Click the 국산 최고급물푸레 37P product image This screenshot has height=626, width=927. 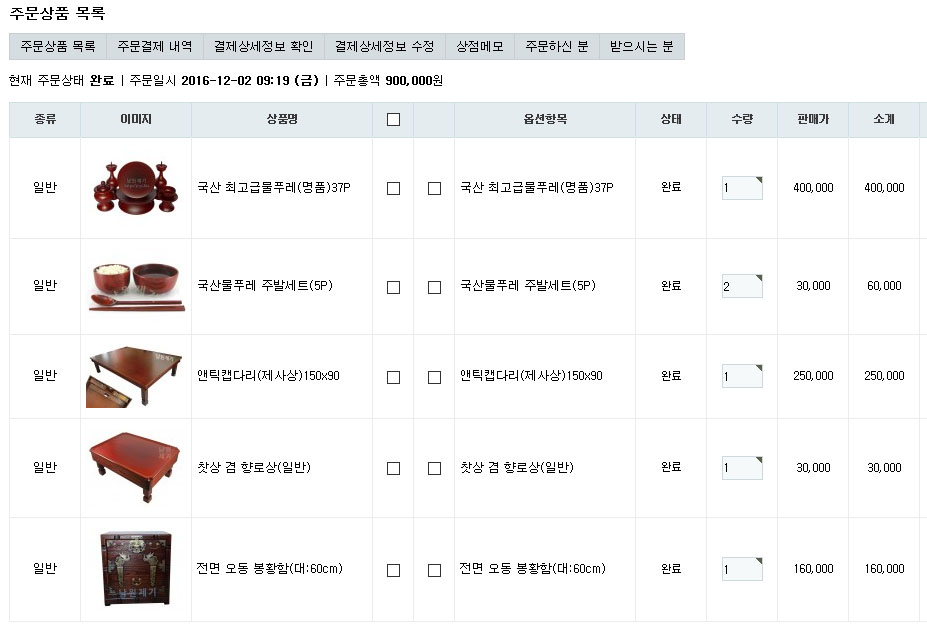pos(135,188)
